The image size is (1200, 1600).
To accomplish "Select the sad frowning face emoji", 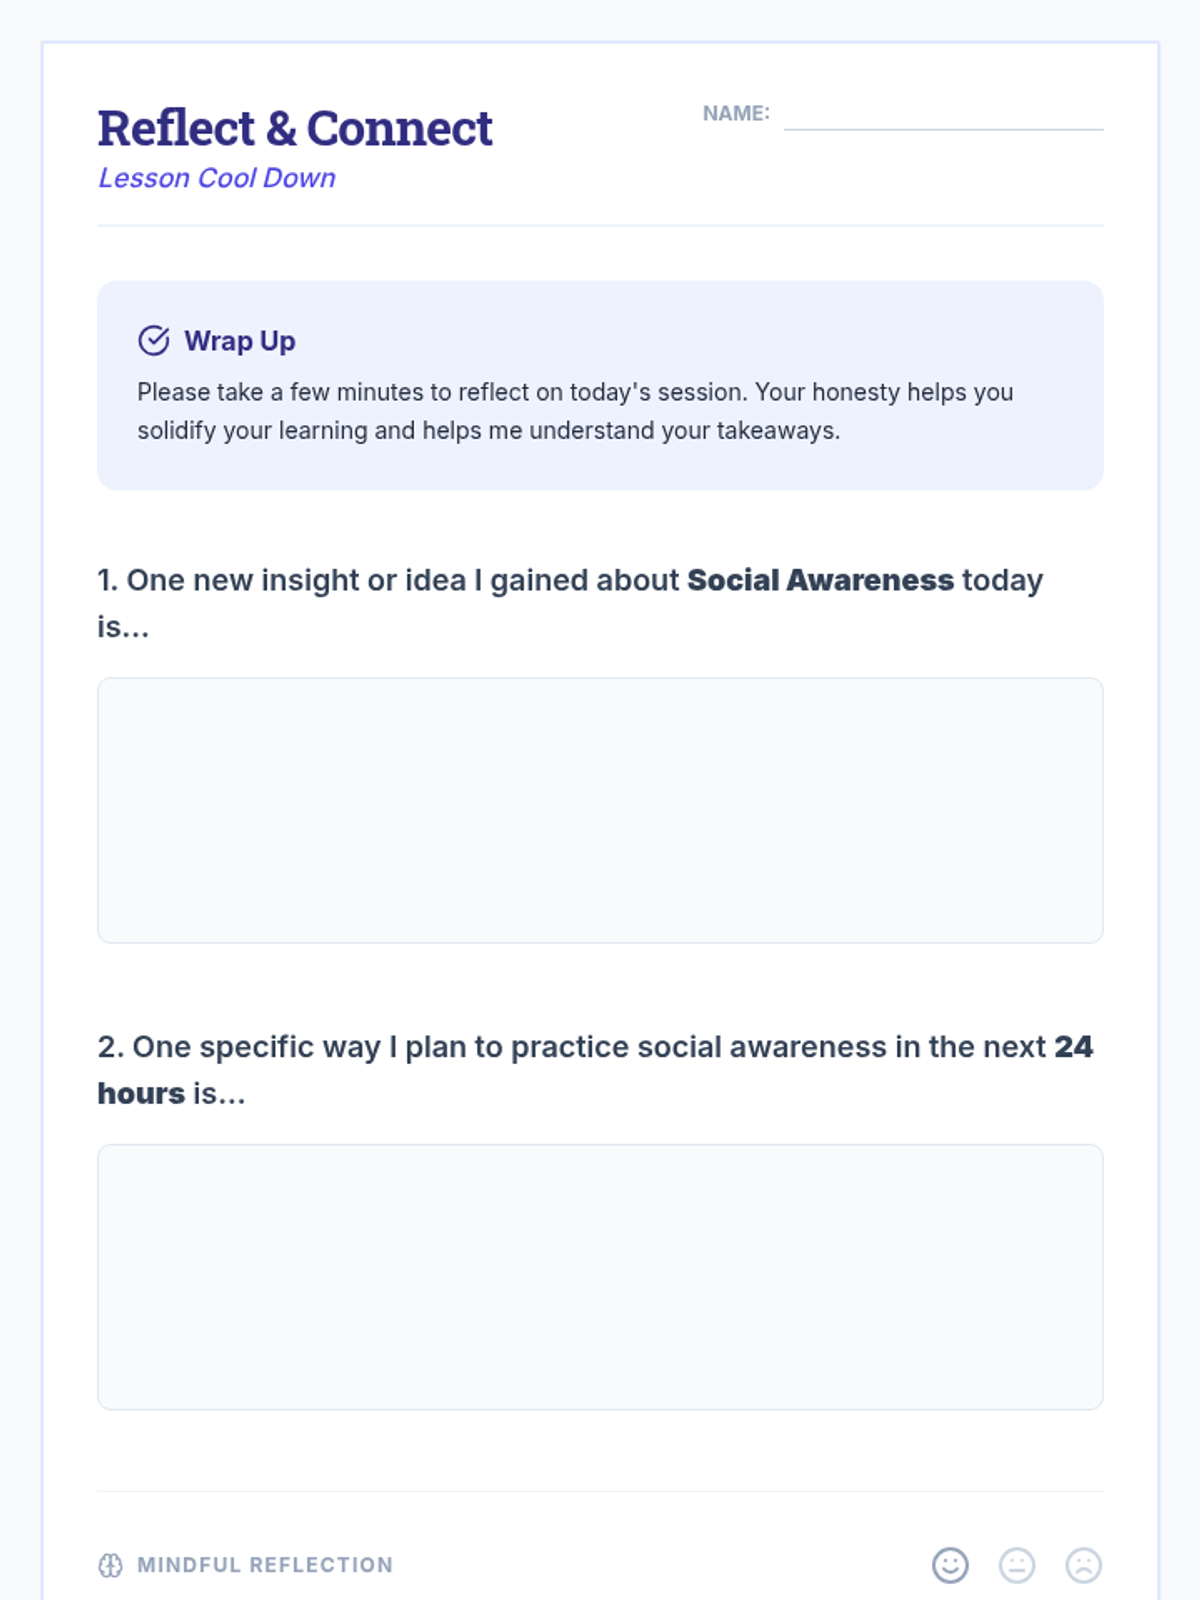I will click(x=1083, y=1565).
